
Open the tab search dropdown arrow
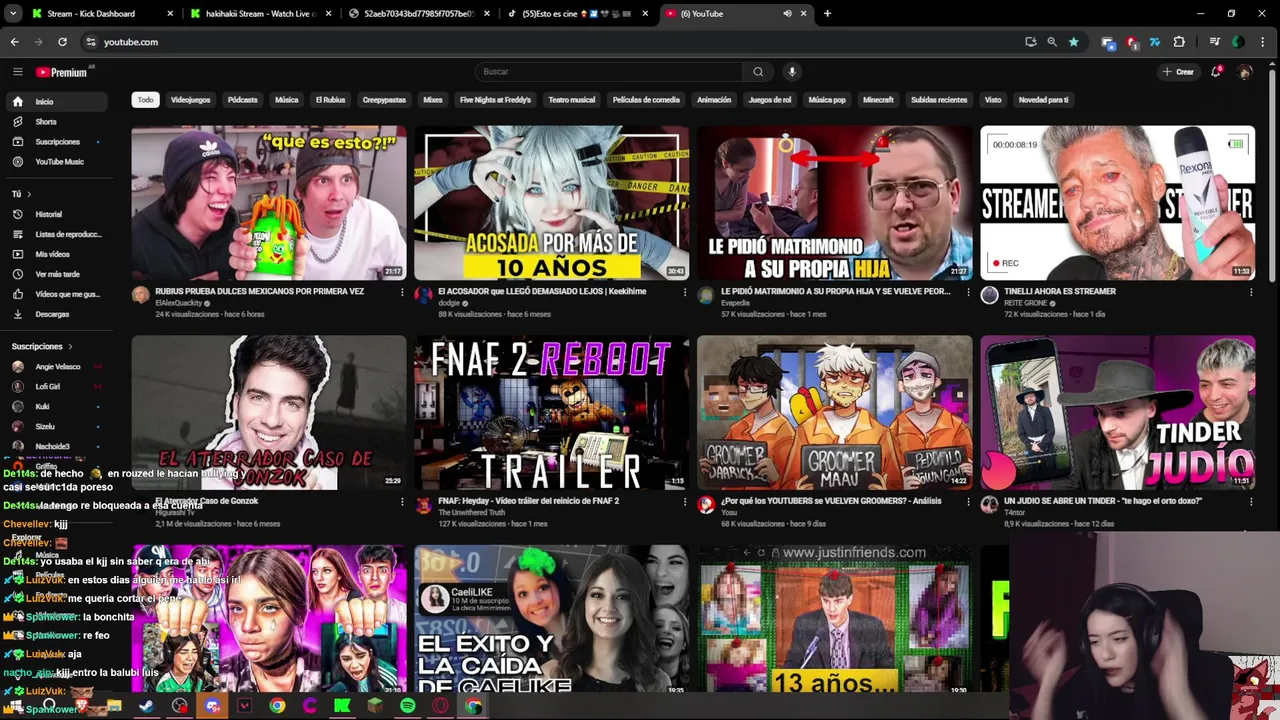pyautogui.click(x=13, y=14)
